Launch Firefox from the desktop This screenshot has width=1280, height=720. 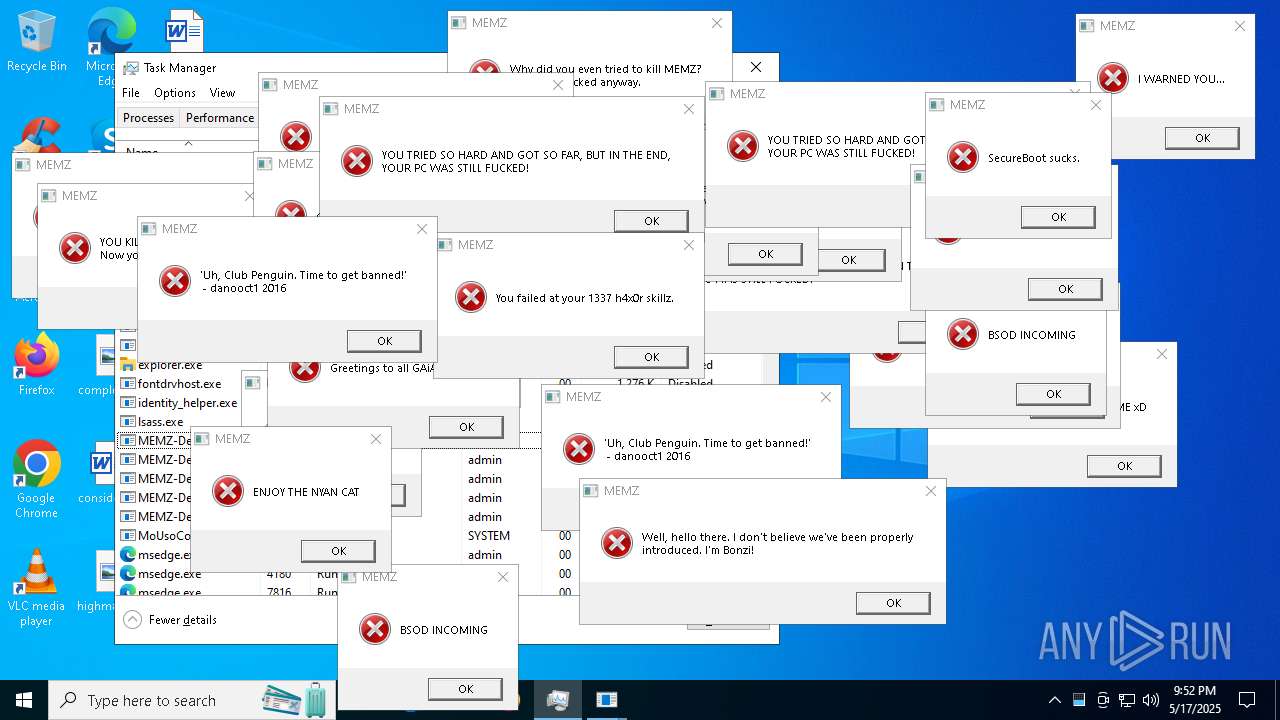pos(36,364)
